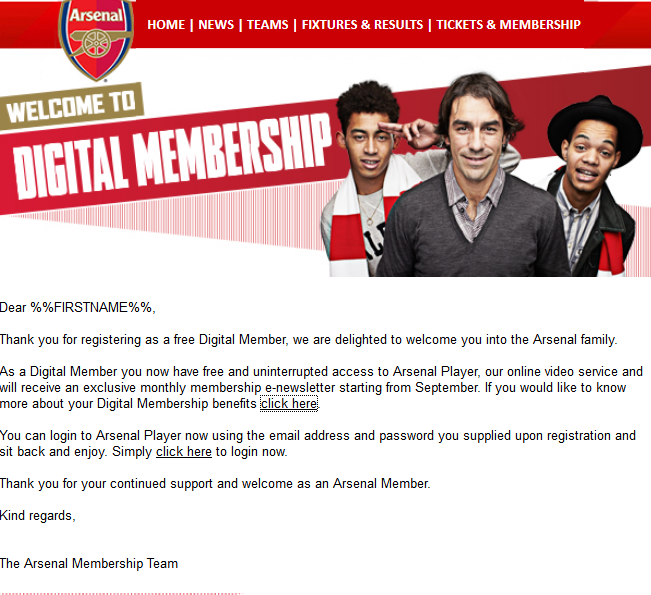Go to the NEWS section
The height and width of the screenshot is (595, 651).
point(216,24)
